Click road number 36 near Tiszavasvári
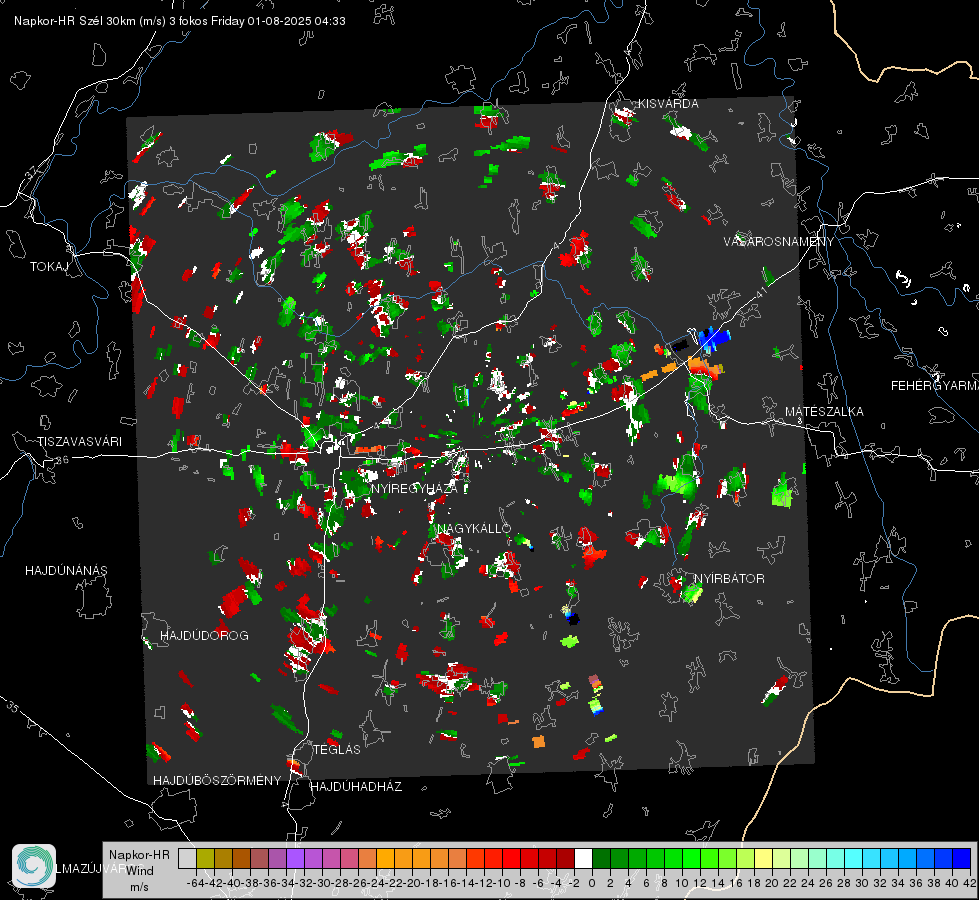The height and width of the screenshot is (900, 979). coord(62,460)
